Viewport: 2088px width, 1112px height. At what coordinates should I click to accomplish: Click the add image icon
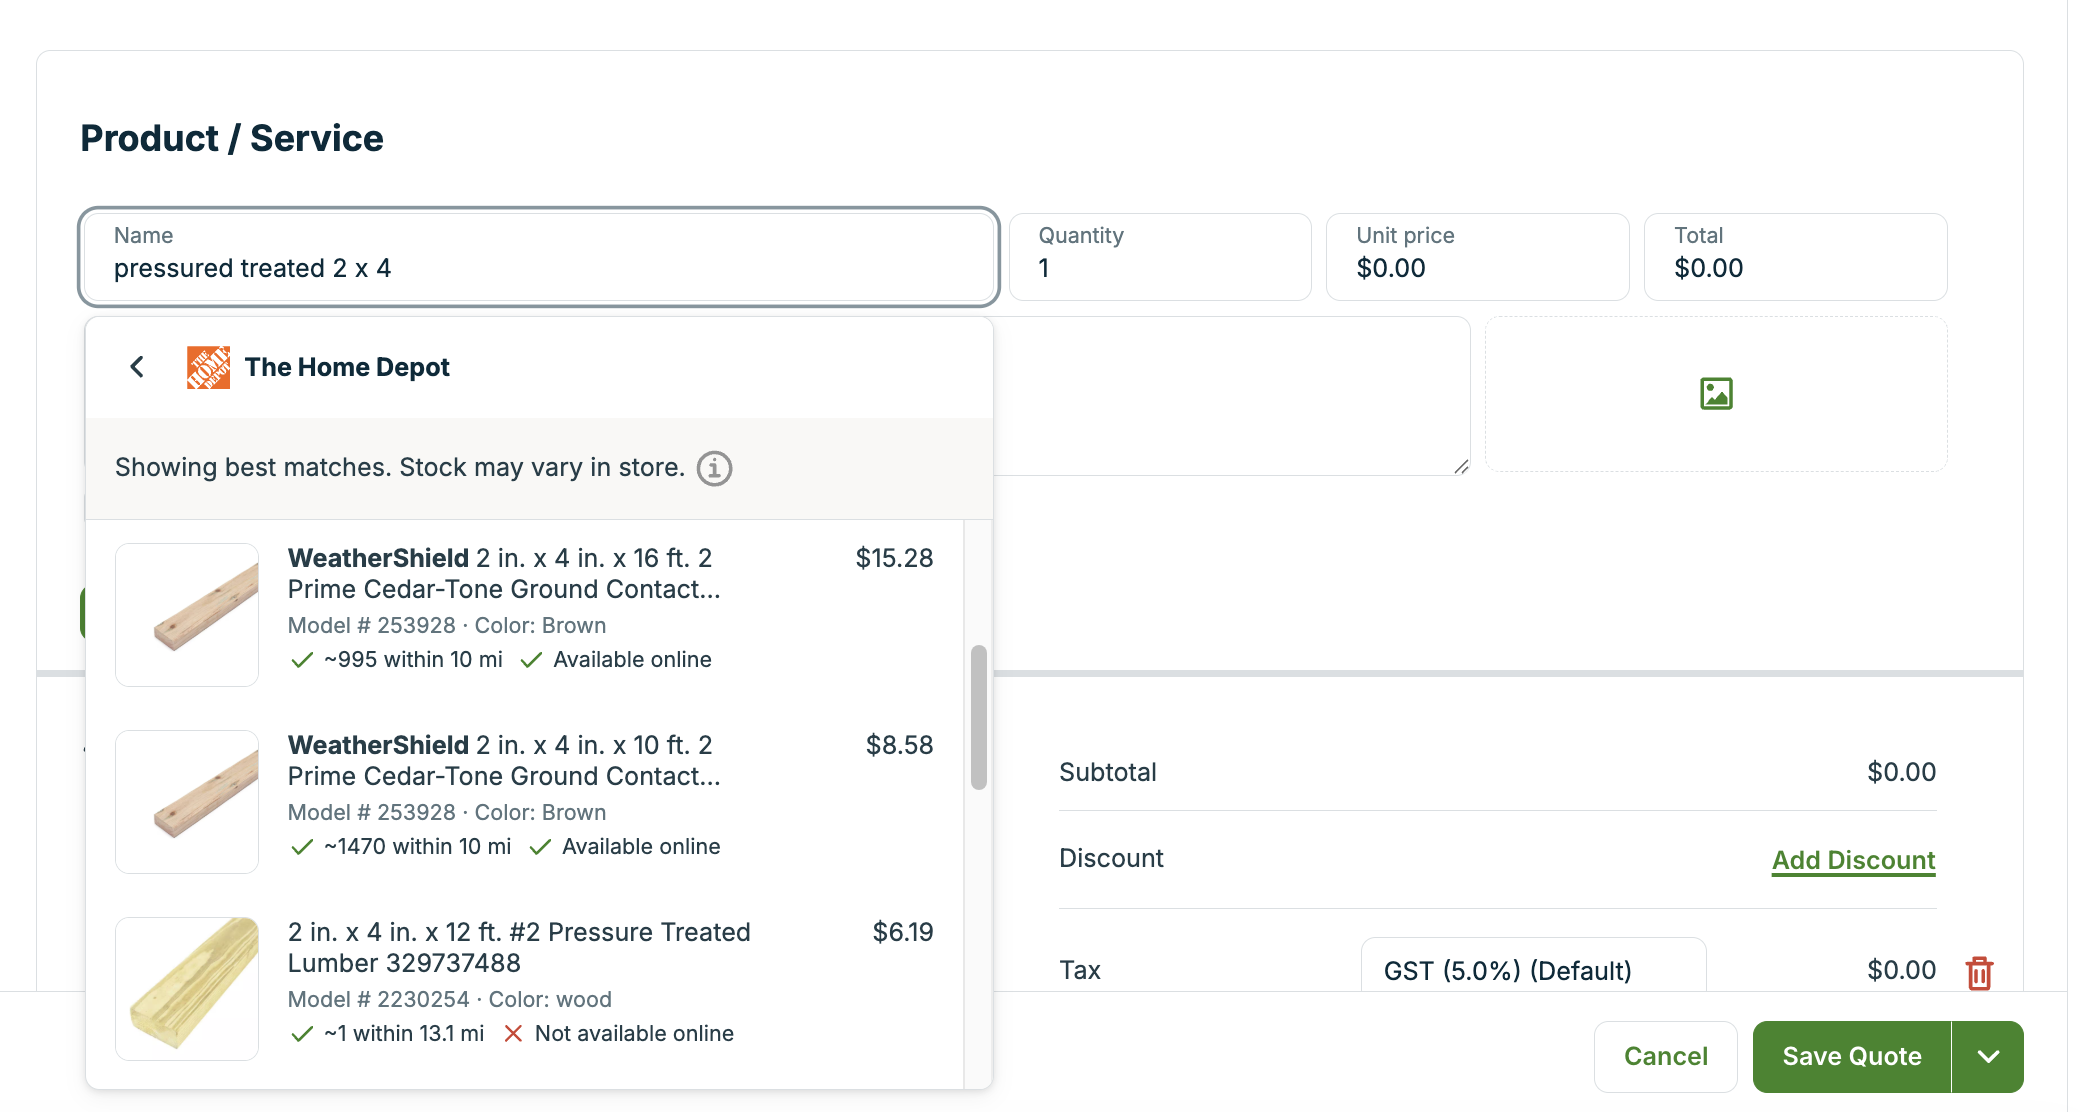click(x=1716, y=394)
